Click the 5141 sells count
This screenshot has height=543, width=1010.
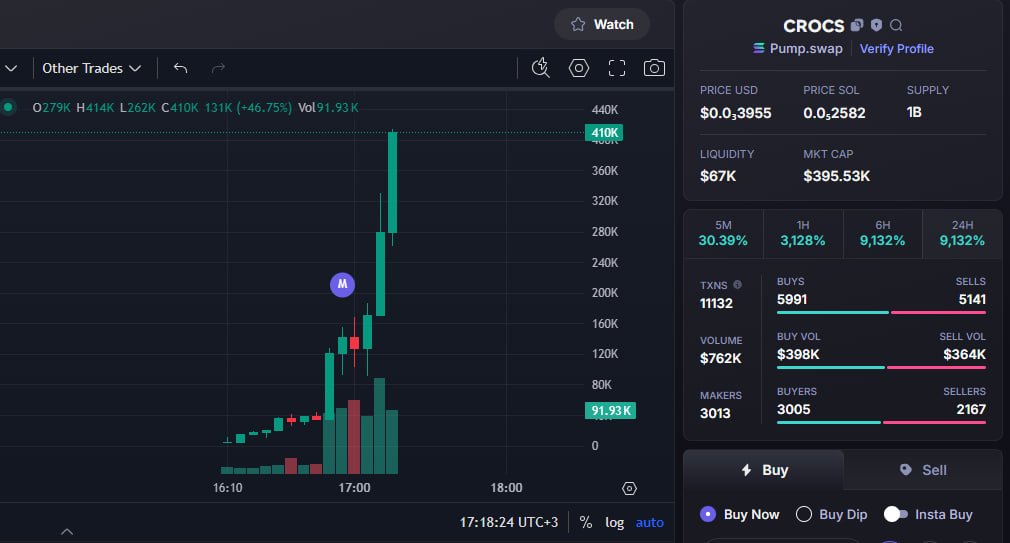pos(972,300)
